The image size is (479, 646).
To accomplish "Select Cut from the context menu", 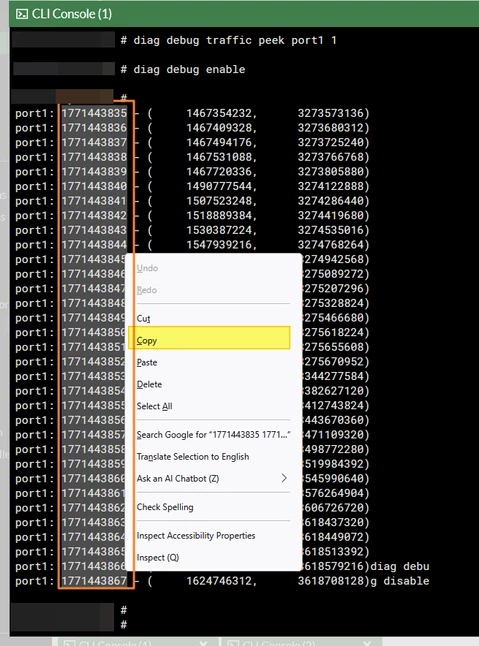I will point(143,318).
